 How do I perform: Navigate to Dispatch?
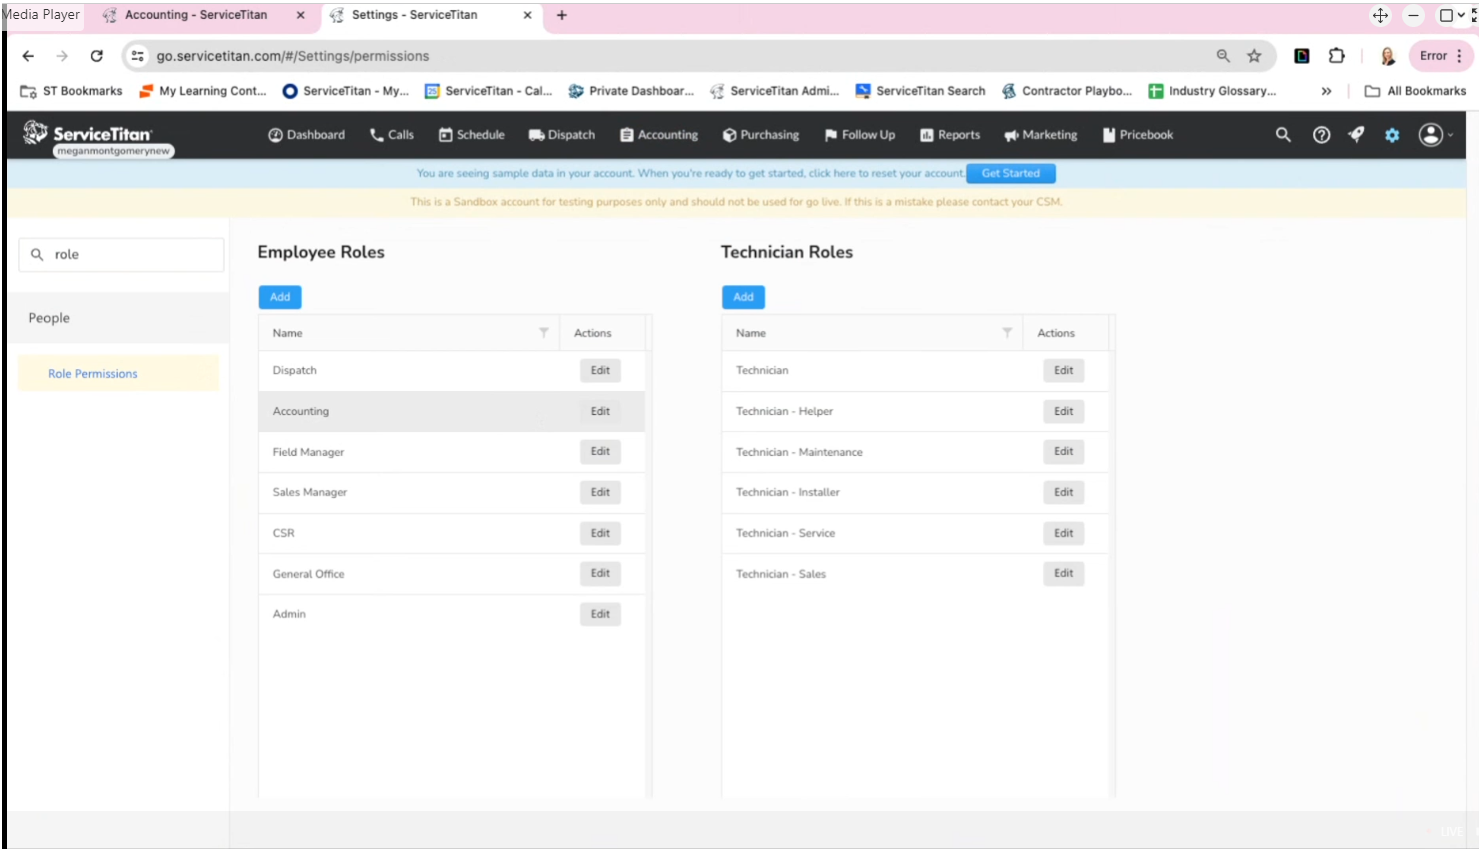pyautogui.click(x=562, y=135)
